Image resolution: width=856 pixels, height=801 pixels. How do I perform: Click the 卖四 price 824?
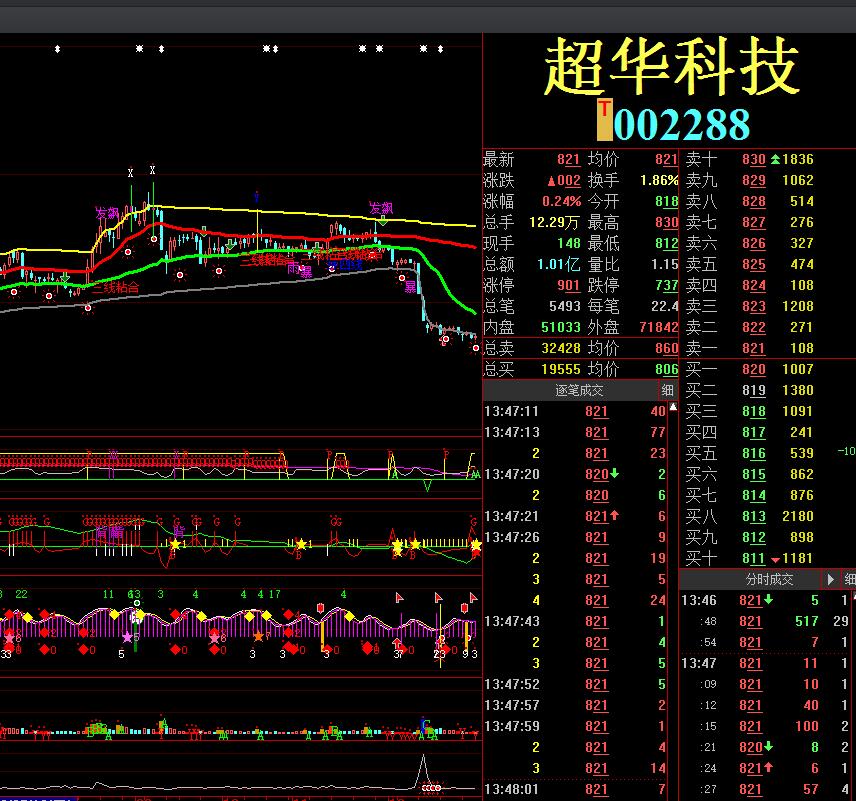point(753,285)
